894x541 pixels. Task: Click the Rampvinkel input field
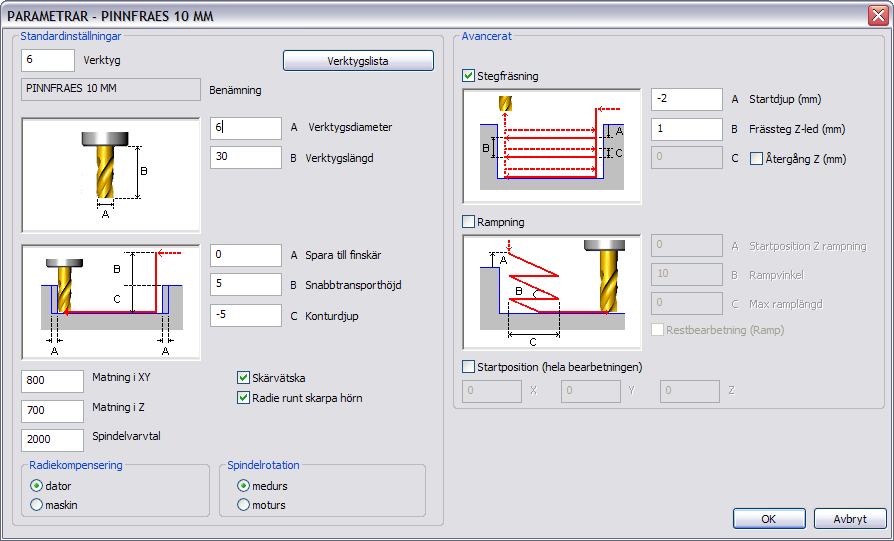(686, 274)
